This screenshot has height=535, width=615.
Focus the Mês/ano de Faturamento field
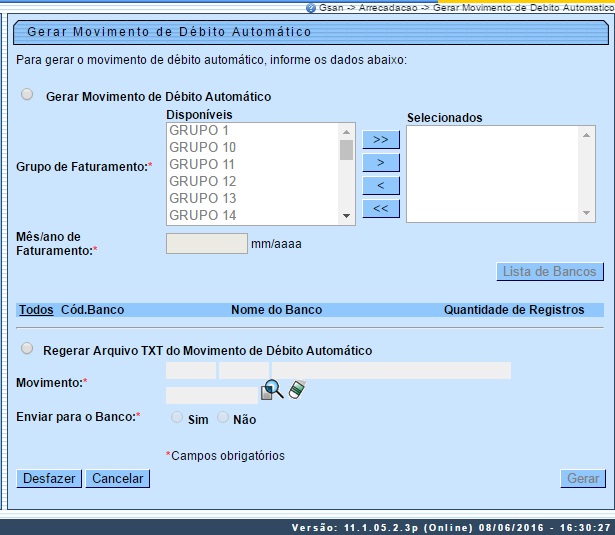click(206, 243)
